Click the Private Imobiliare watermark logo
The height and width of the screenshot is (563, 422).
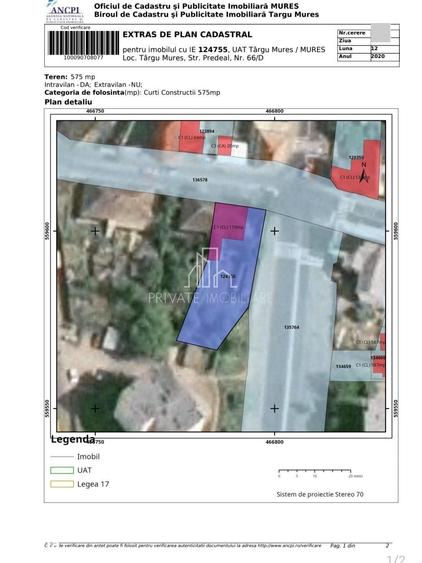coord(210,276)
